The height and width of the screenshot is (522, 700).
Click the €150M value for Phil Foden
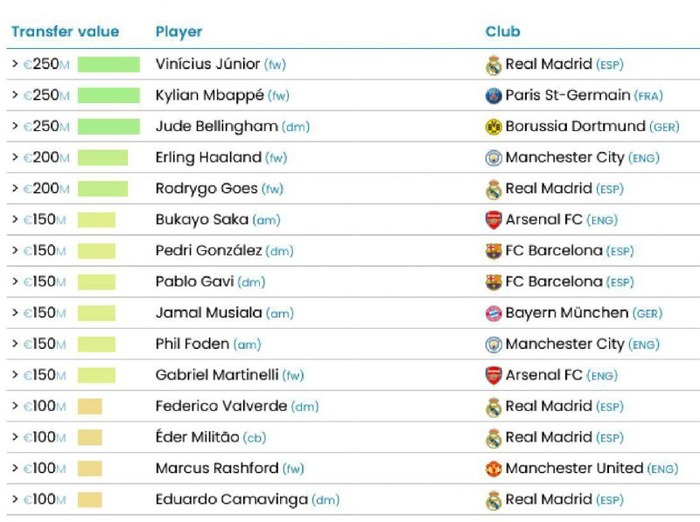pyautogui.click(x=44, y=344)
